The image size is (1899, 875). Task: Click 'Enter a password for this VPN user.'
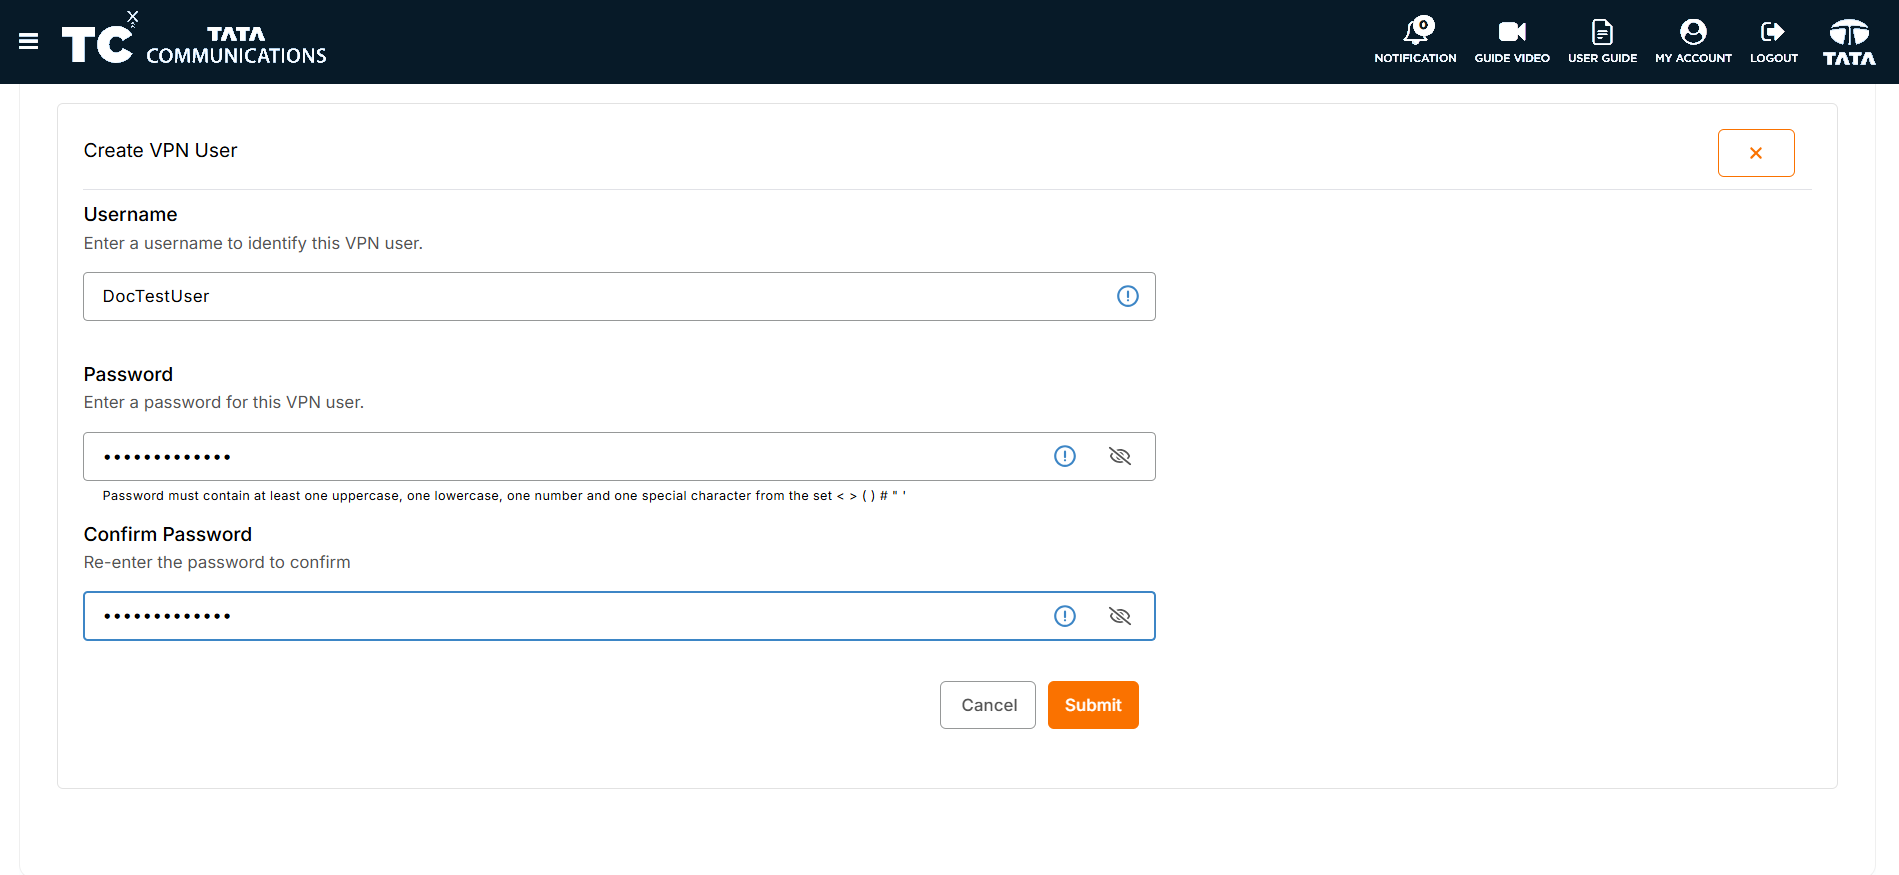[x=224, y=402]
